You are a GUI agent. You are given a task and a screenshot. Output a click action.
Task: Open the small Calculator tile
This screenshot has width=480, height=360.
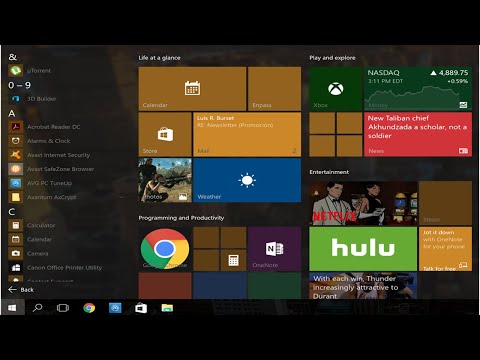tap(233, 260)
